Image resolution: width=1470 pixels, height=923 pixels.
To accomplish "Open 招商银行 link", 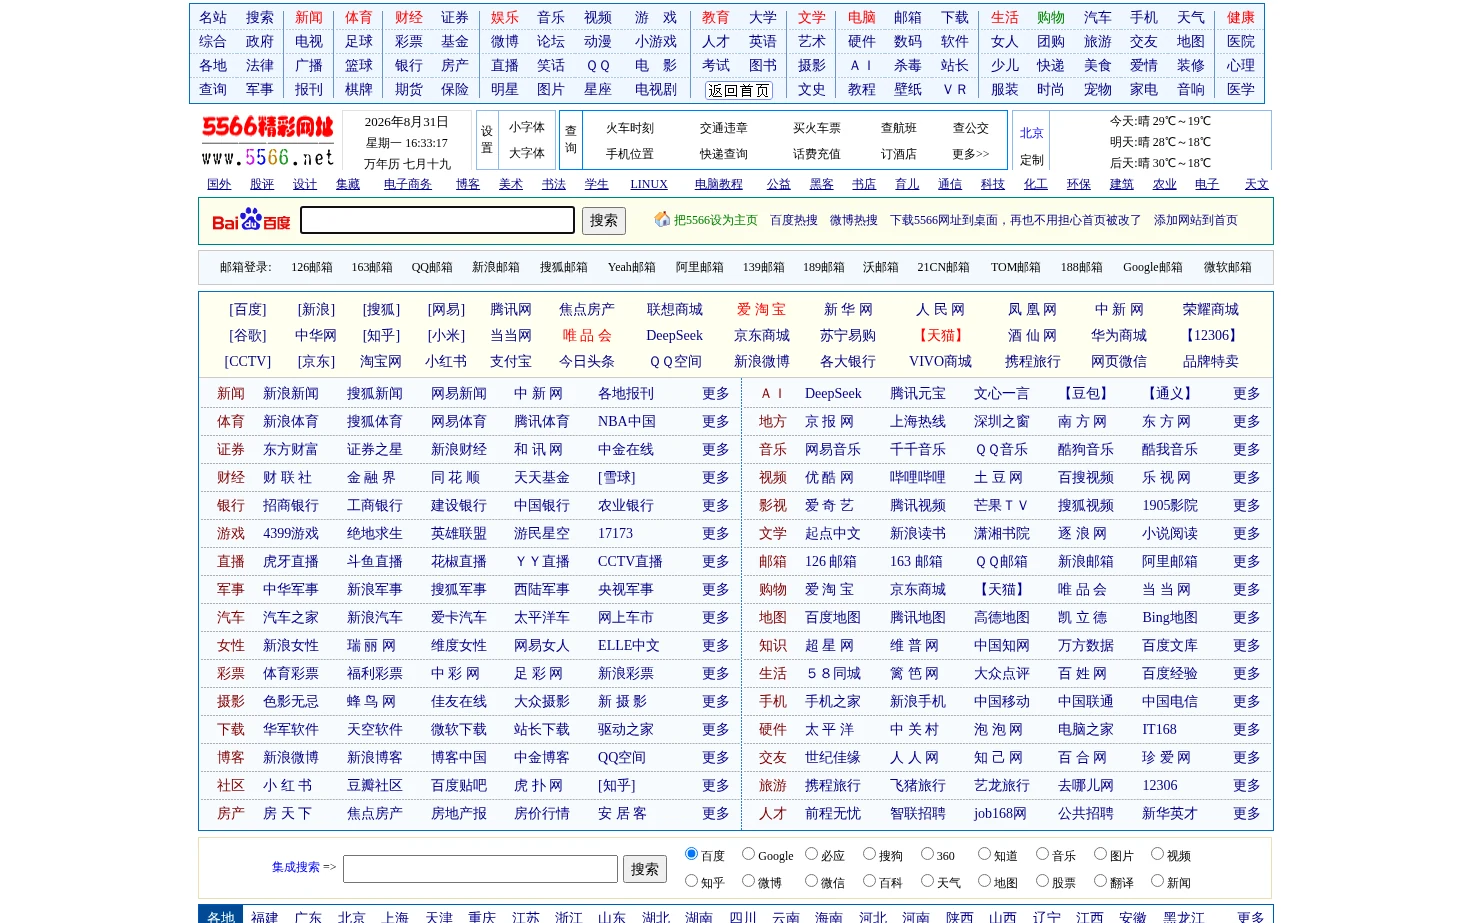I will click(x=291, y=506).
